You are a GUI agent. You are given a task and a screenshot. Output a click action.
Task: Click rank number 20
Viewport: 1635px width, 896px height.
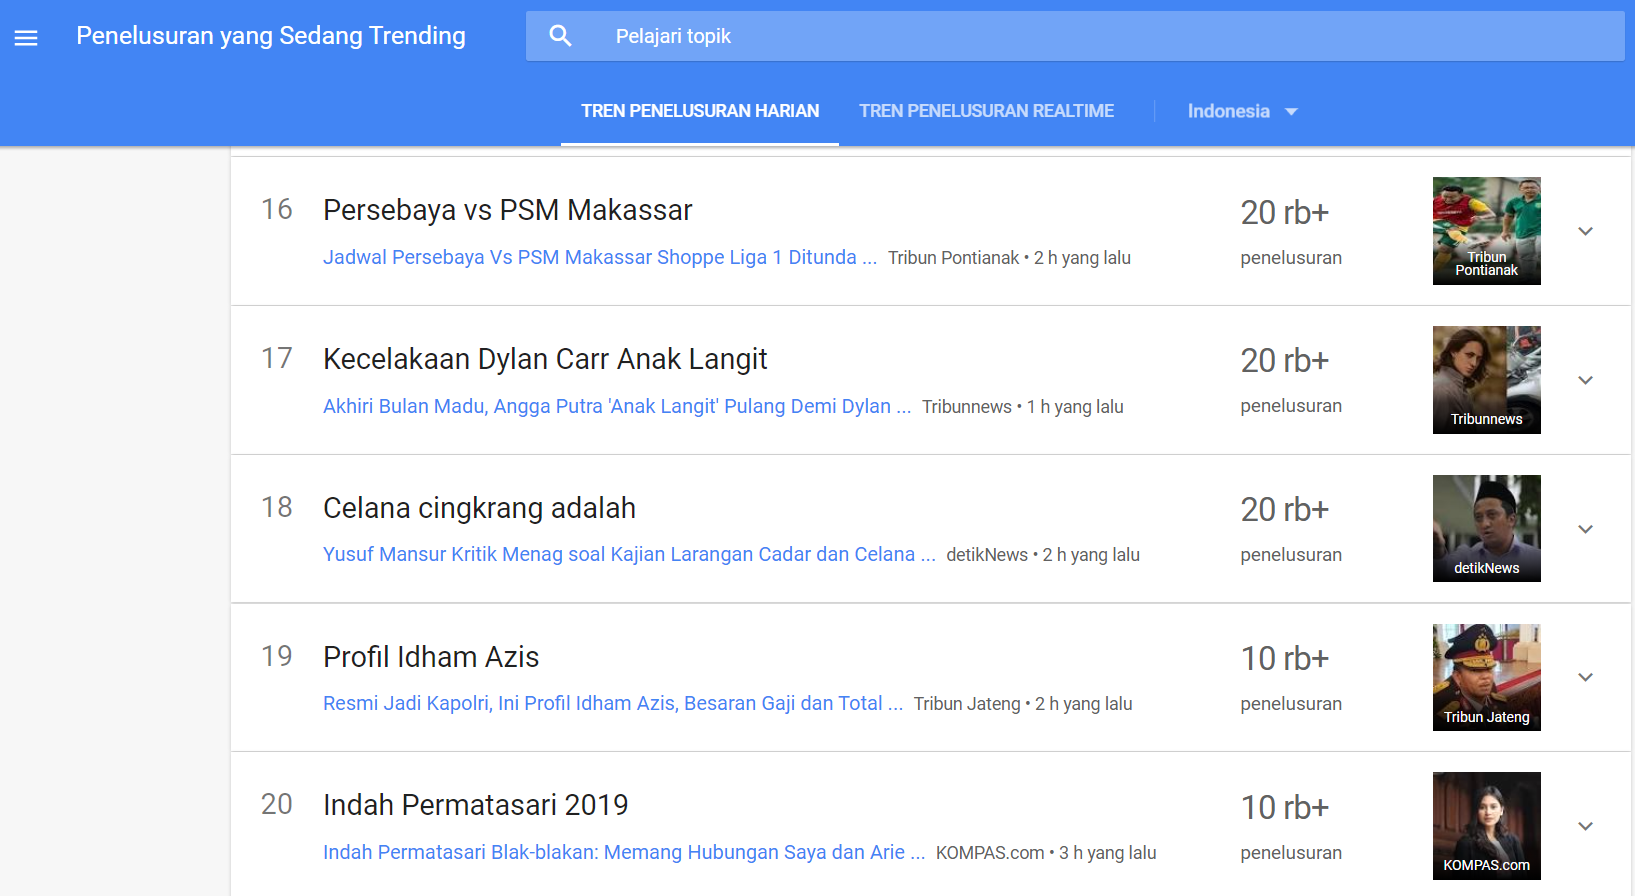coord(277,804)
